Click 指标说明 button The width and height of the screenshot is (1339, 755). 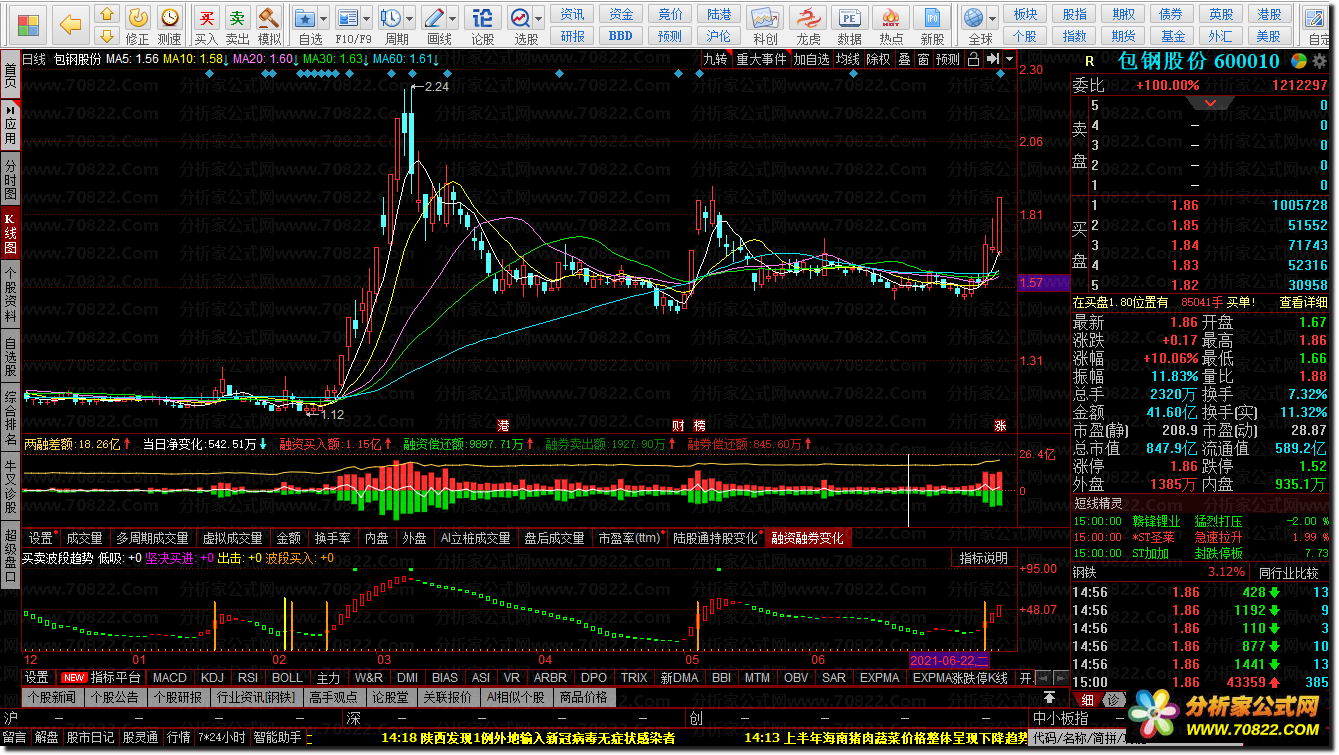983,558
